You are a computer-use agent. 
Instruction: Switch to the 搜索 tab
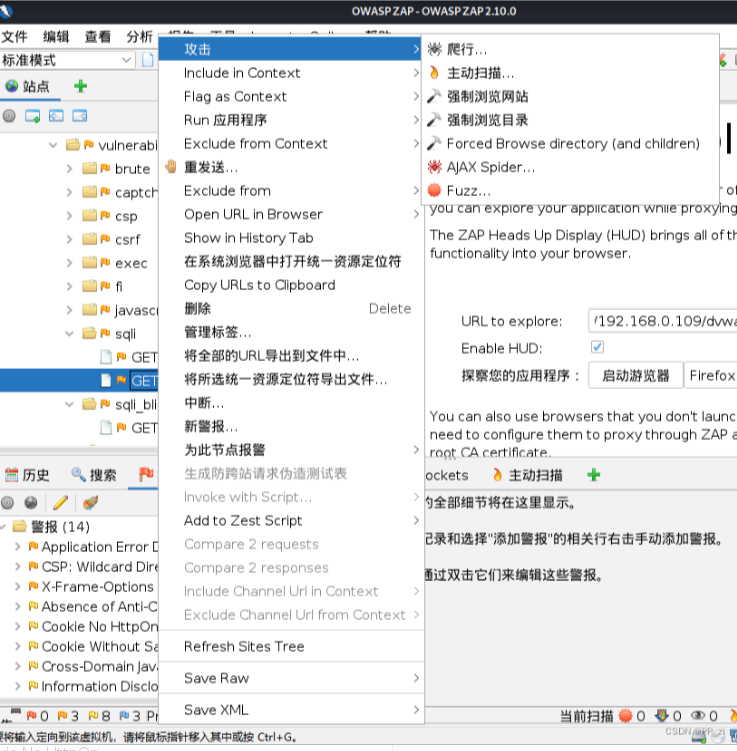pos(93,475)
